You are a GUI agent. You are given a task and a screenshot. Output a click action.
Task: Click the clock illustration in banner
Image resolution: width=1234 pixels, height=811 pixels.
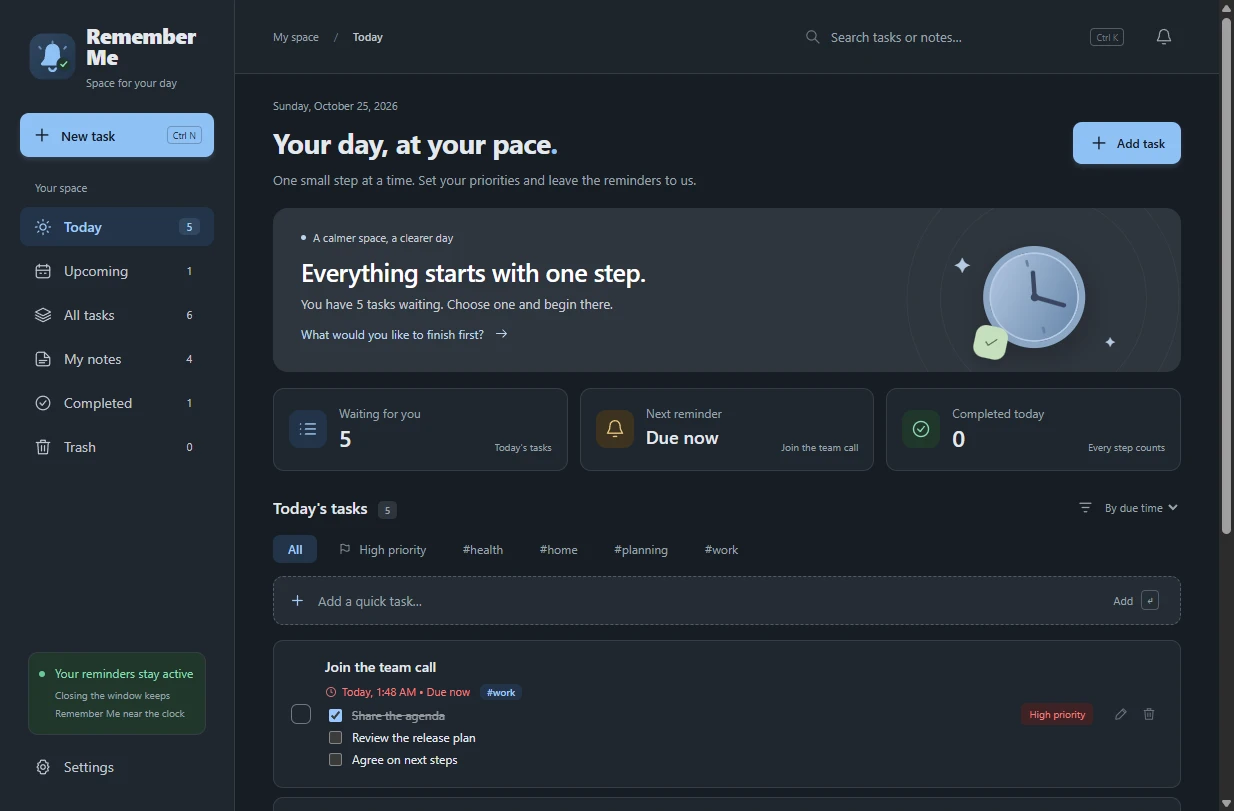1034,297
